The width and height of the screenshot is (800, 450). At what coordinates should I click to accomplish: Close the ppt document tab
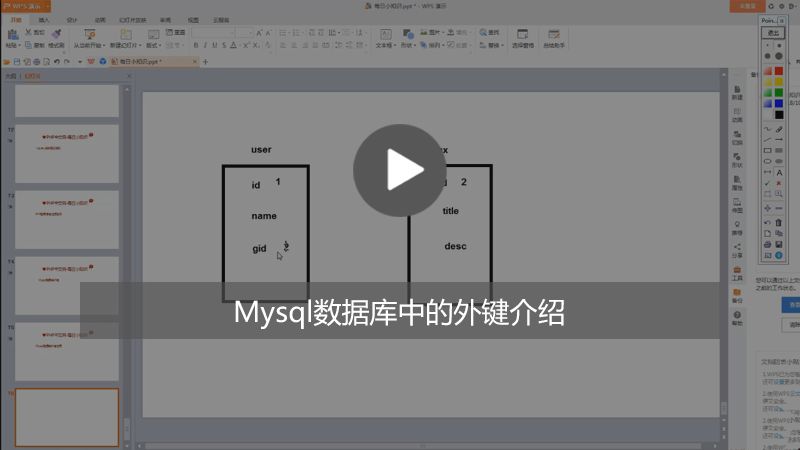coord(194,62)
